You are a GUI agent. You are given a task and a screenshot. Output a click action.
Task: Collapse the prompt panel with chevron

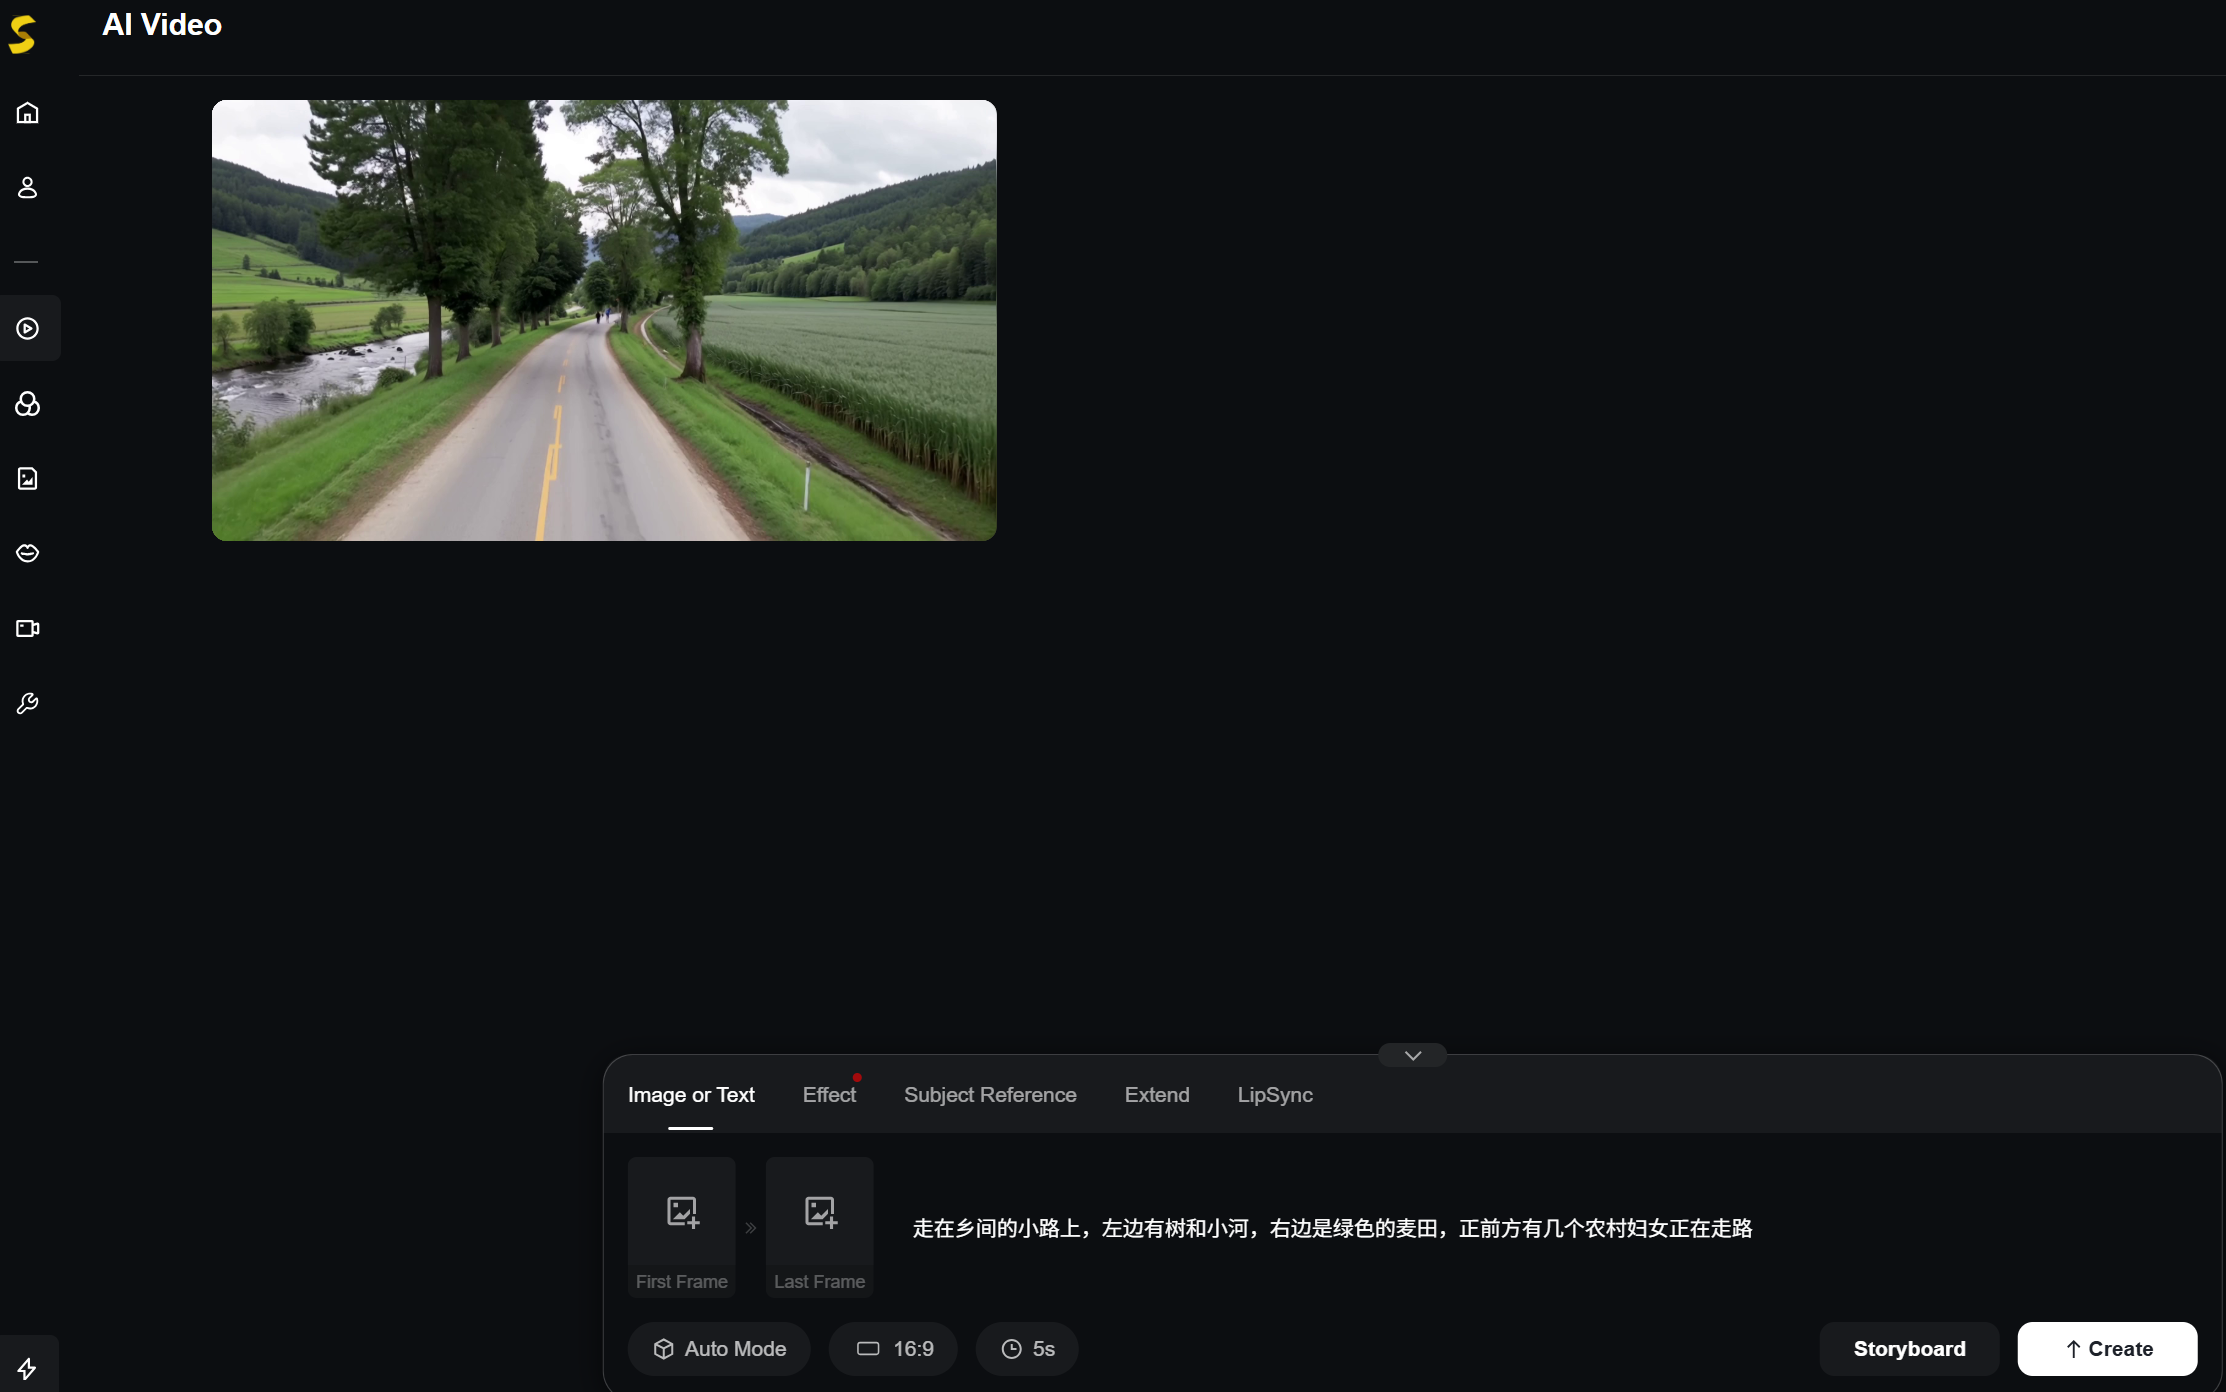click(x=1412, y=1056)
